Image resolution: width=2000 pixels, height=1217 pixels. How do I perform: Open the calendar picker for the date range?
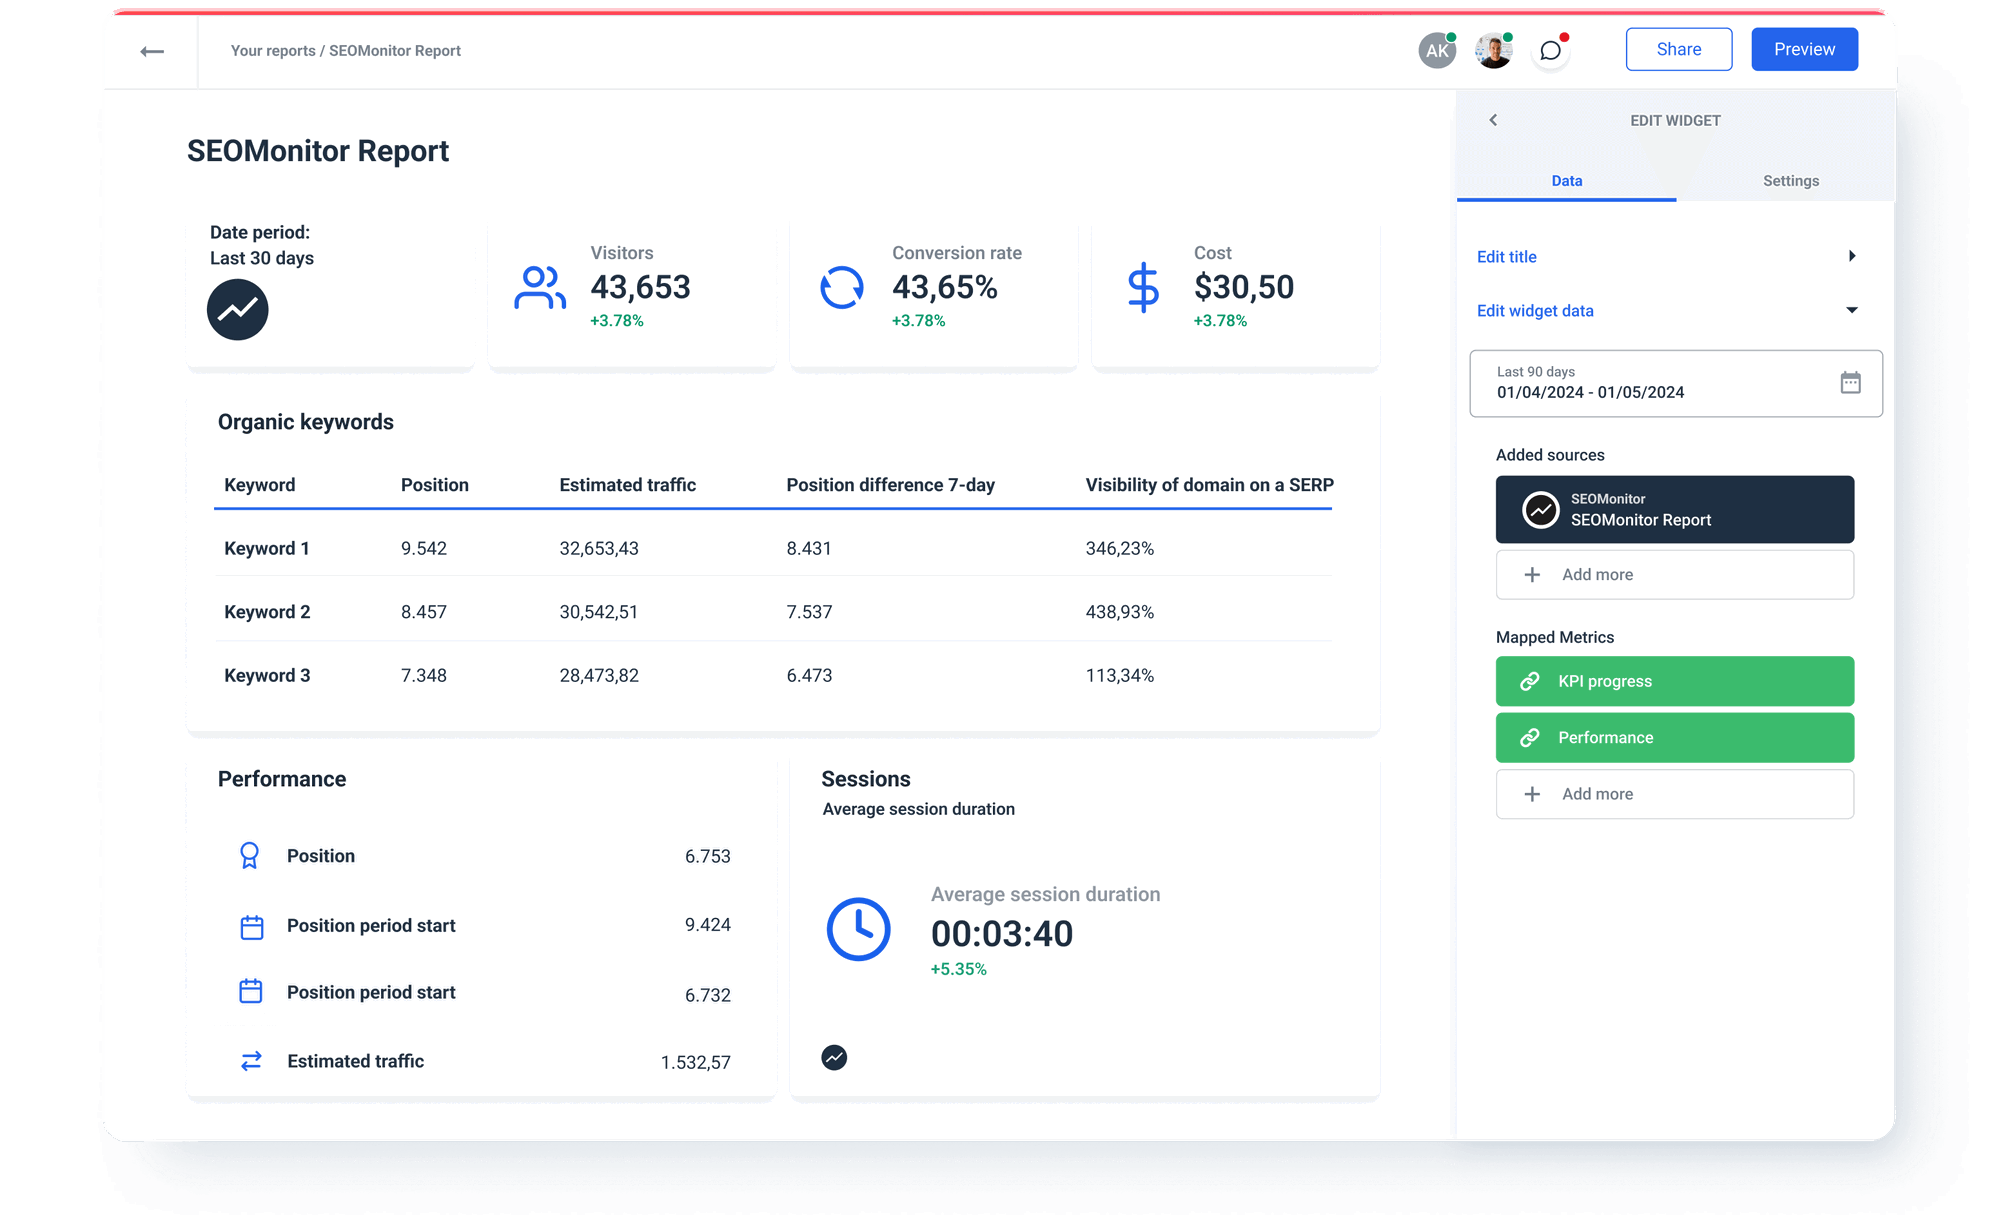pyautogui.click(x=1850, y=382)
